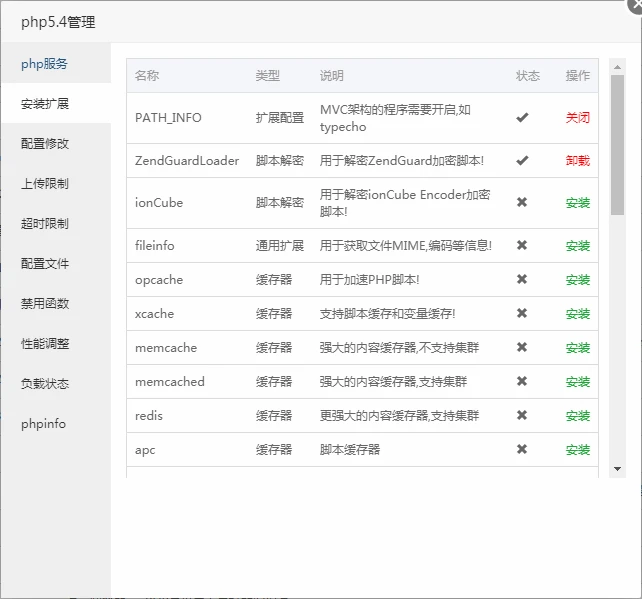This screenshot has width=642, height=599.
Task: Click the checkmark status icon for PATH_INFO
Action: coord(521,118)
